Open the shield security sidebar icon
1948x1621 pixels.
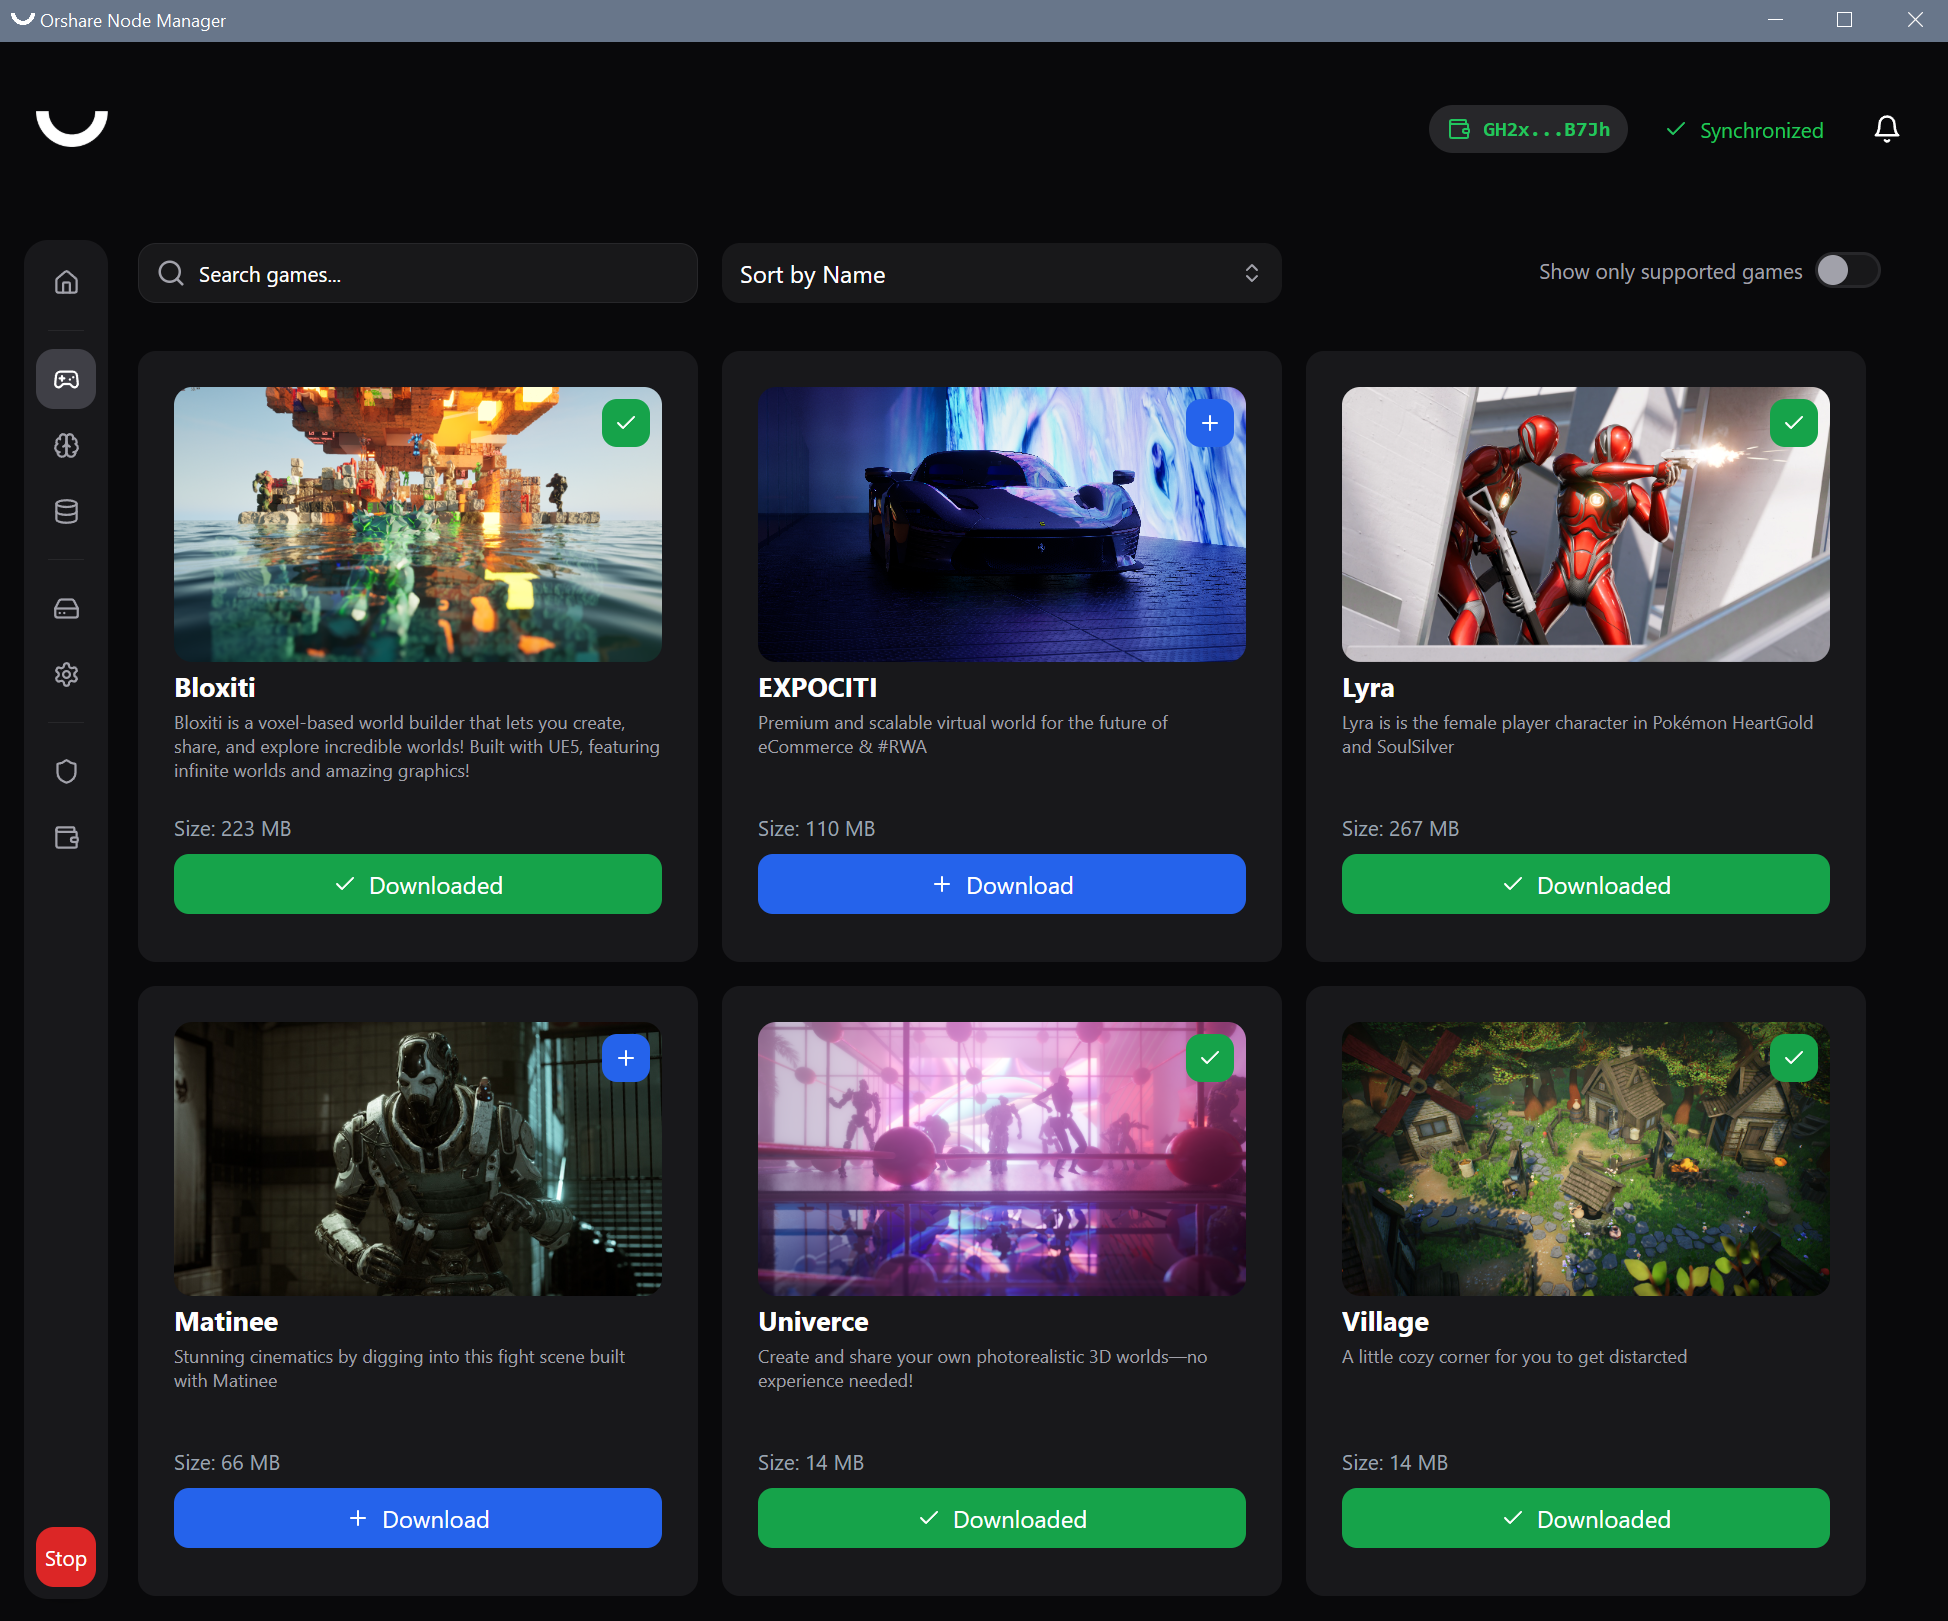click(x=66, y=771)
